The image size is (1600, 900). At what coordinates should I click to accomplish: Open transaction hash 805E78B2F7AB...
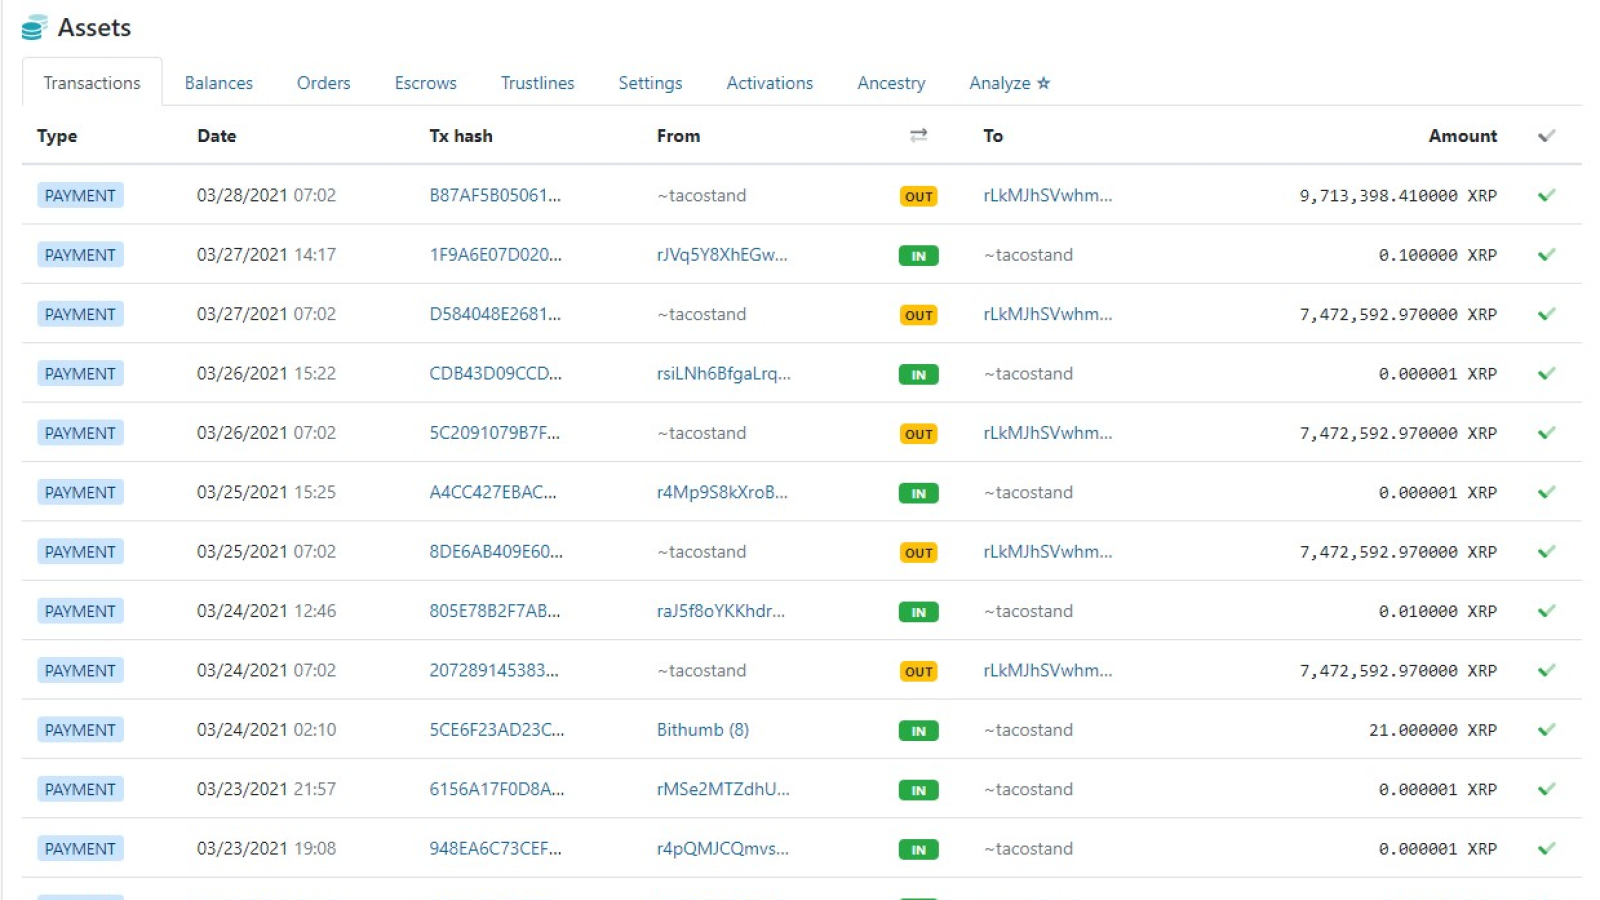tap(494, 611)
